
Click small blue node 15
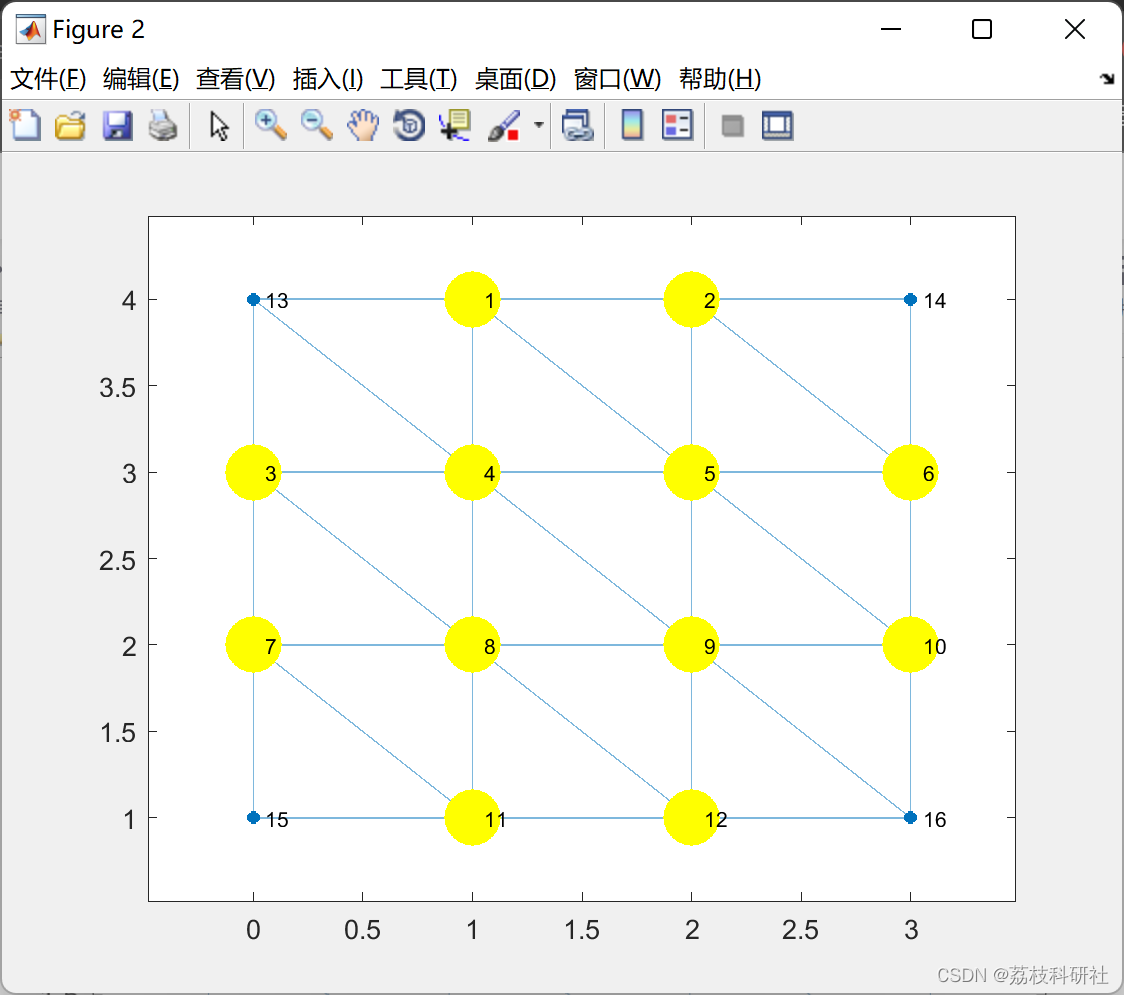point(253,818)
